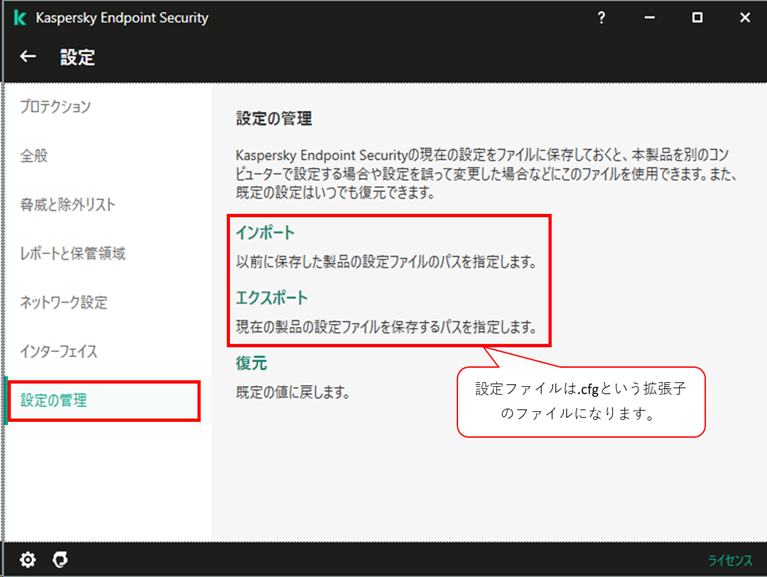Click the 設定の管理 heading text

click(x=274, y=118)
